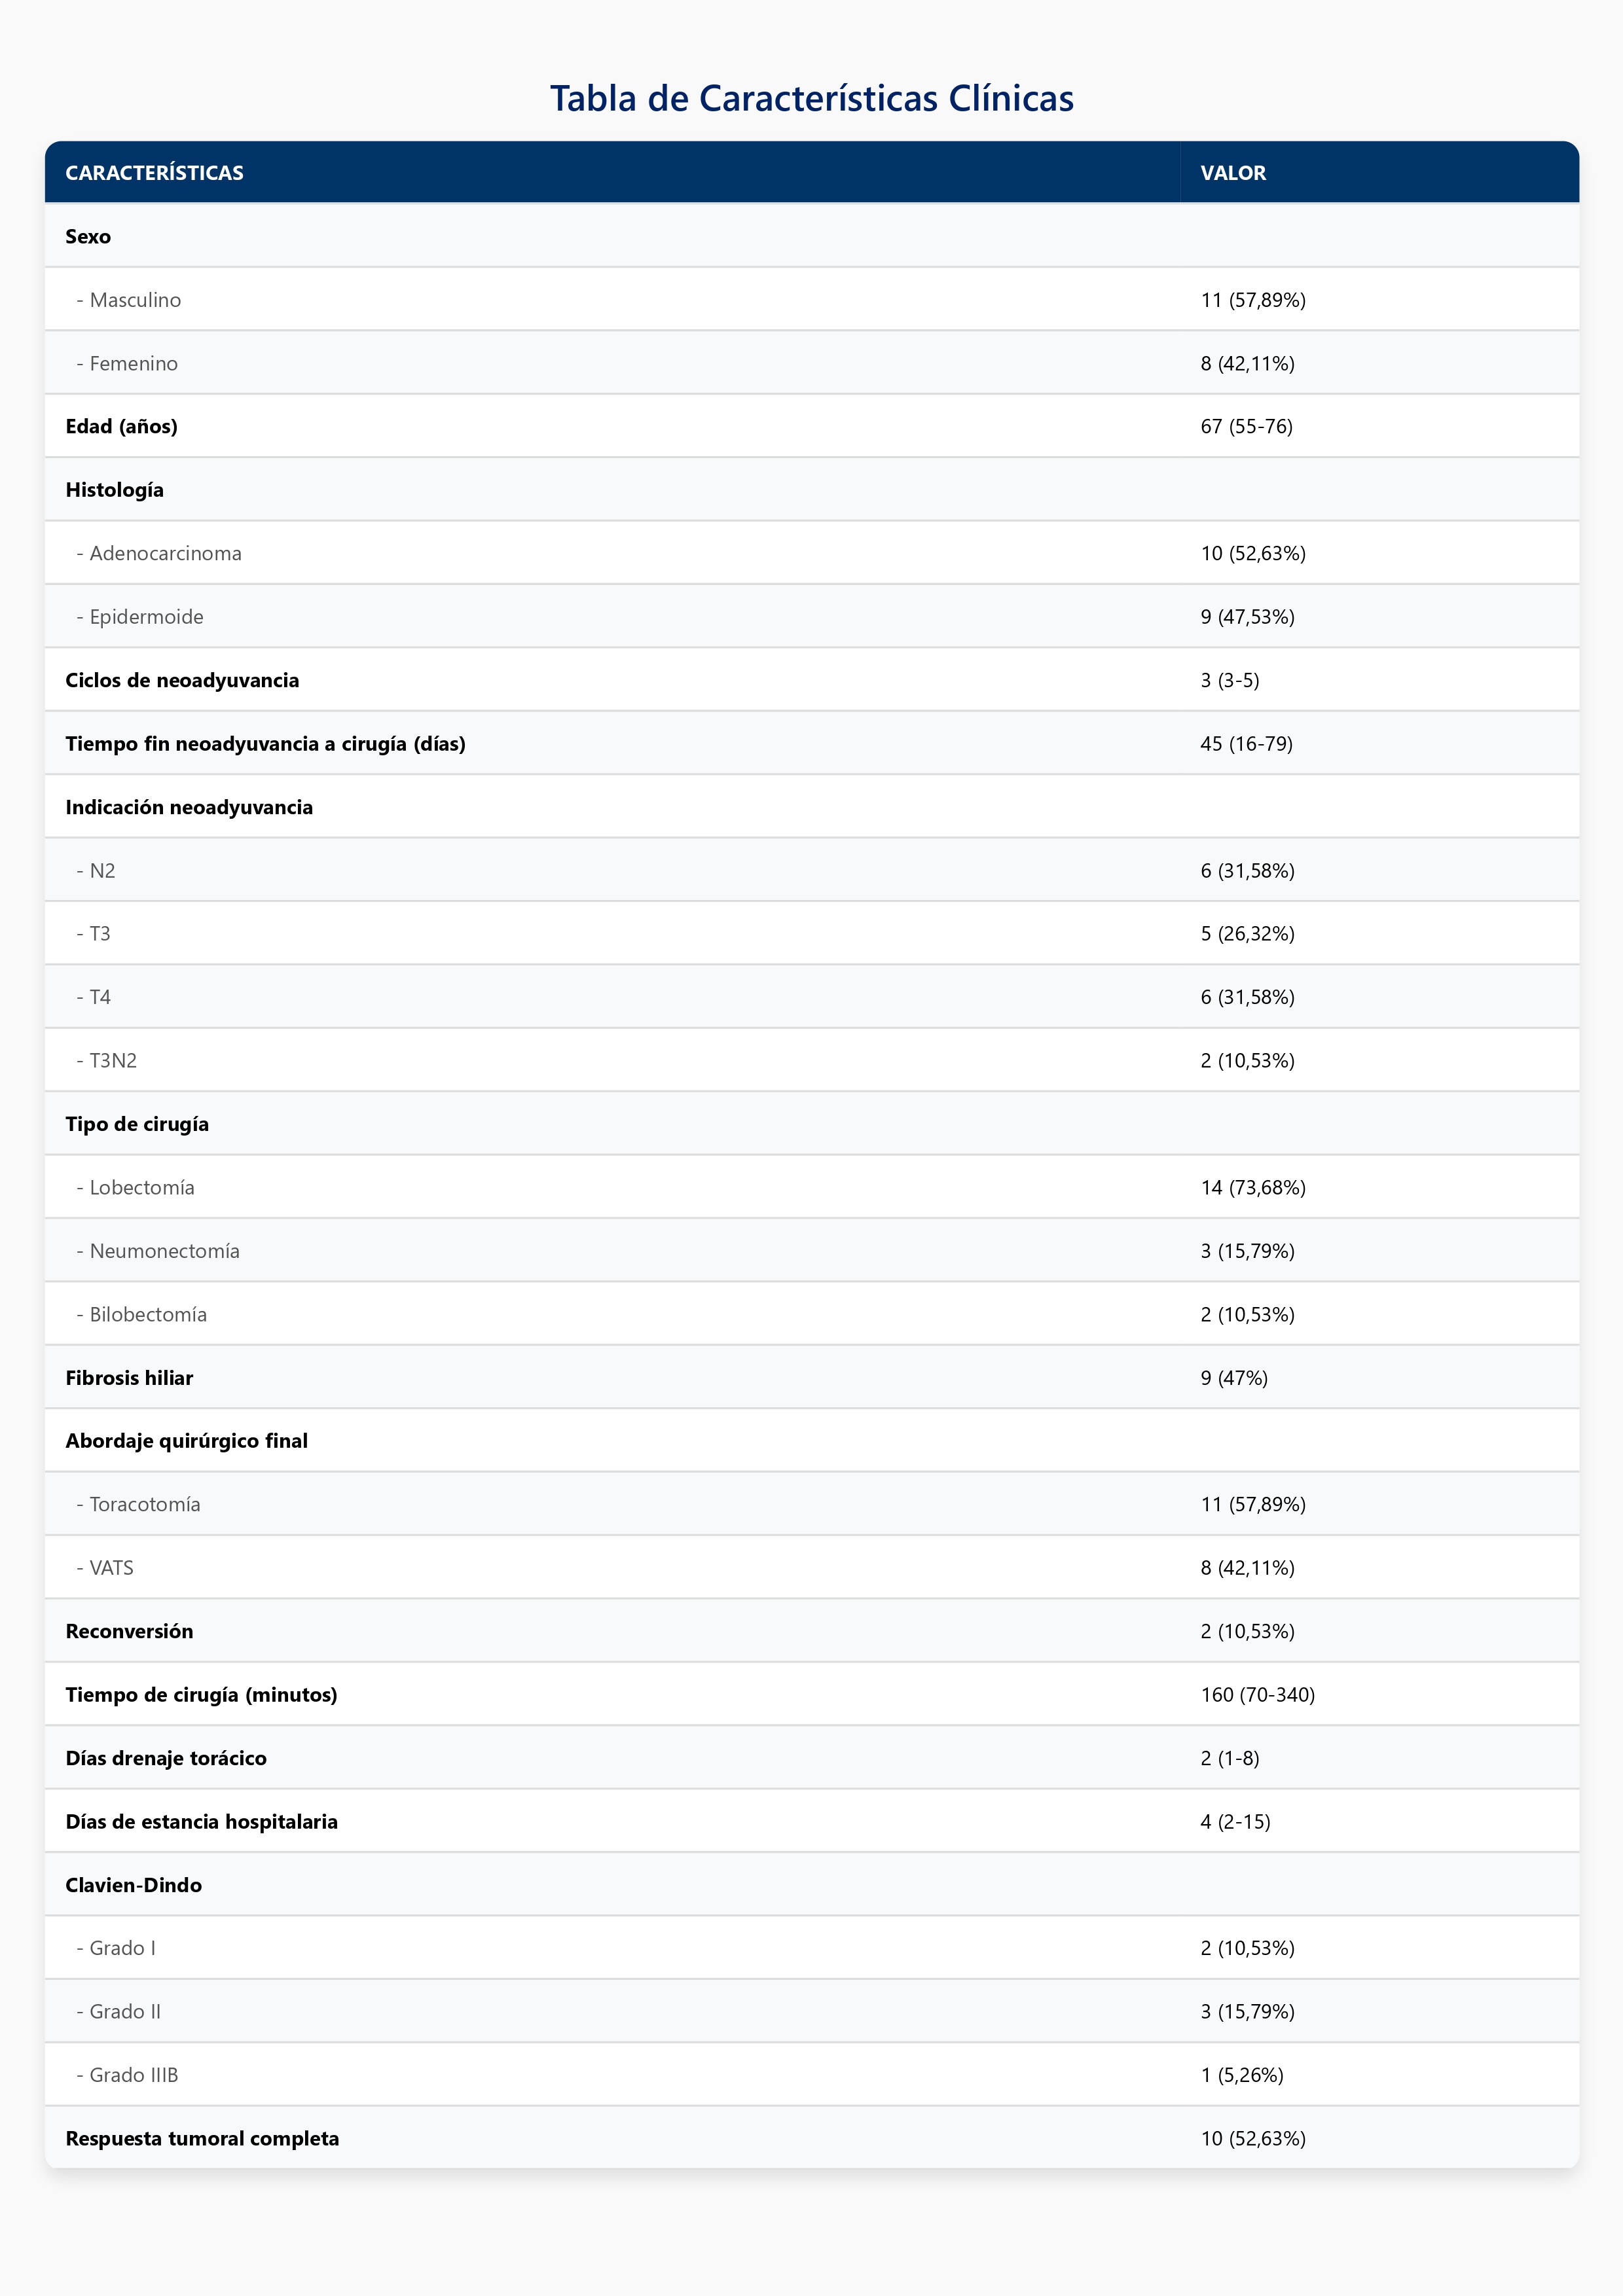
Task: Select the Masculino value 11 (57,89%)
Action: coord(1253,300)
